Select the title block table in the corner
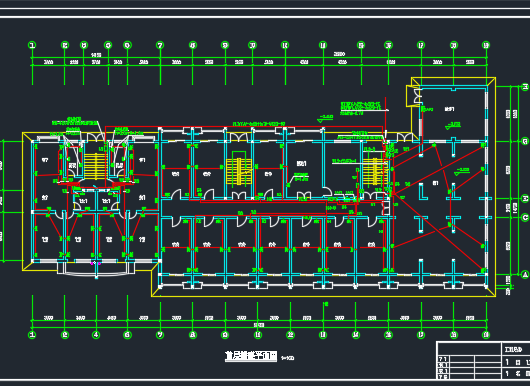This screenshot has height=386, width=530. (x=483, y=360)
